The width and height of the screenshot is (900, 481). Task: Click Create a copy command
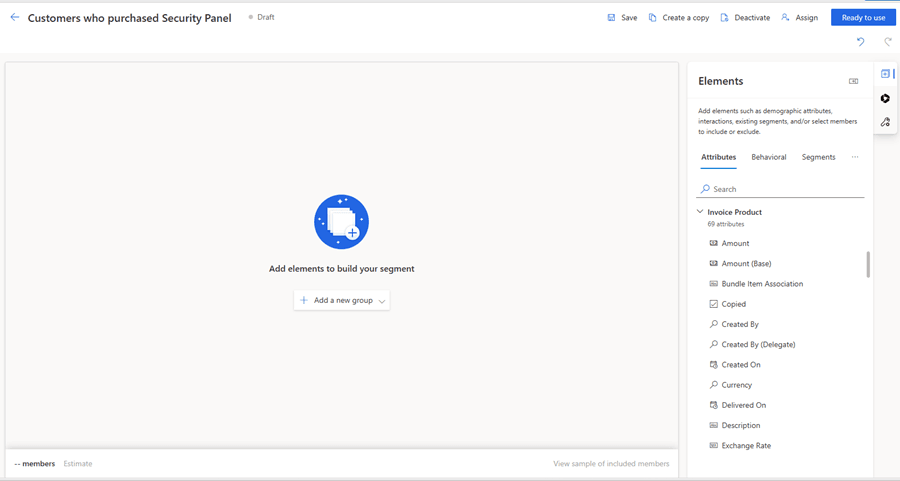click(678, 17)
